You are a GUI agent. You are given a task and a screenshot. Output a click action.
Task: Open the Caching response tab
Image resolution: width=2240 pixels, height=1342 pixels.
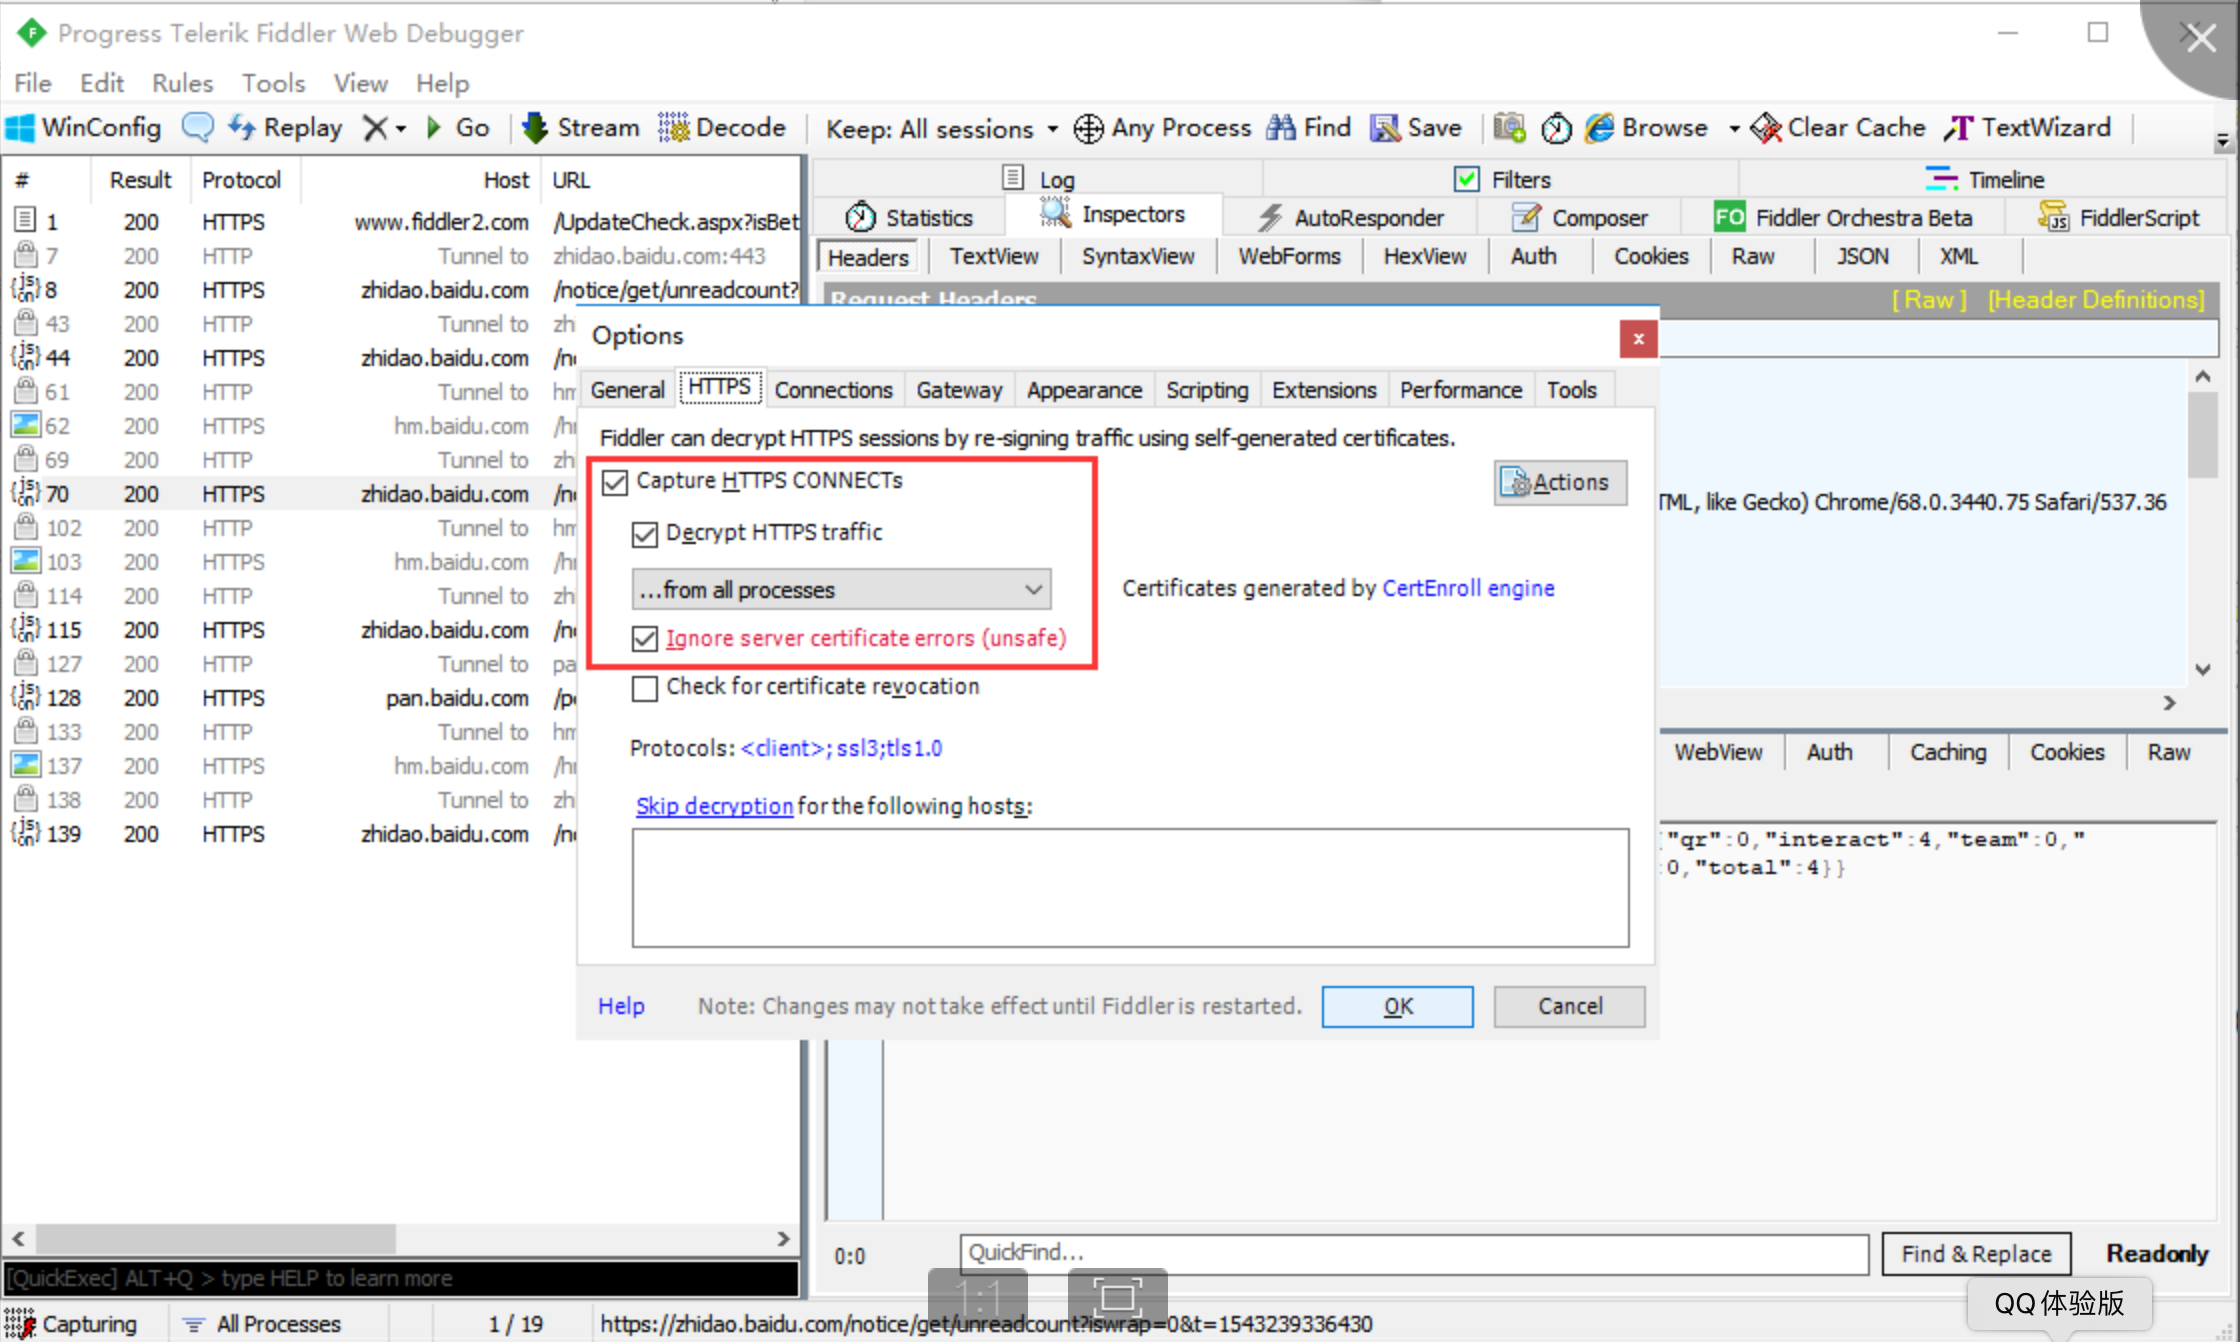click(1948, 752)
